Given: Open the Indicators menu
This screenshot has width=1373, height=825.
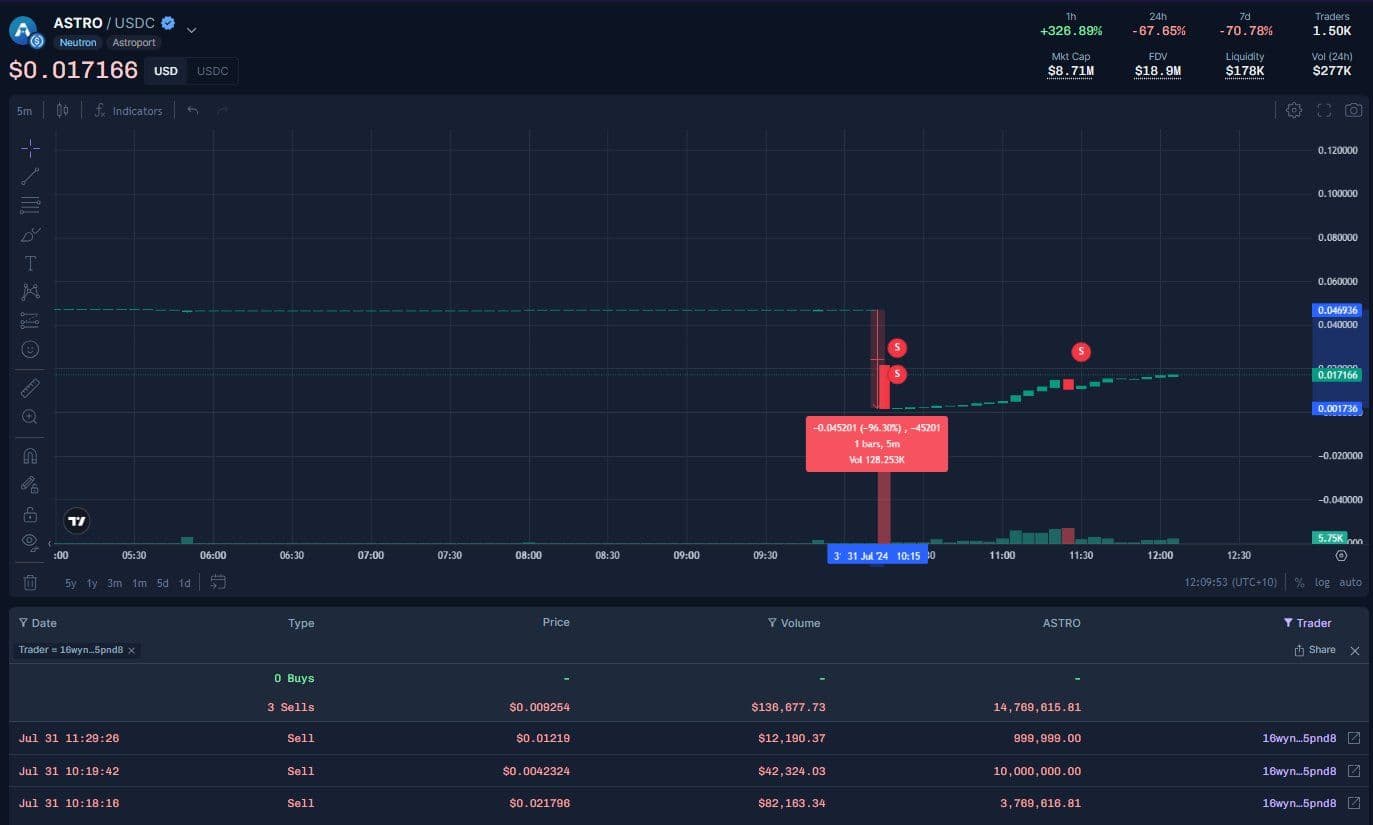Looking at the screenshot, I should [x=128, y=111].
